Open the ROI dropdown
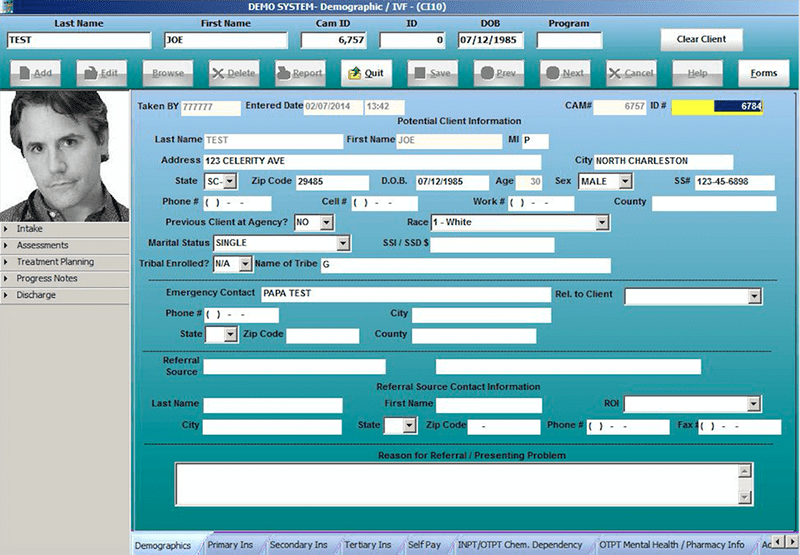This screenshot has width=800, height=555. point(754,405)
